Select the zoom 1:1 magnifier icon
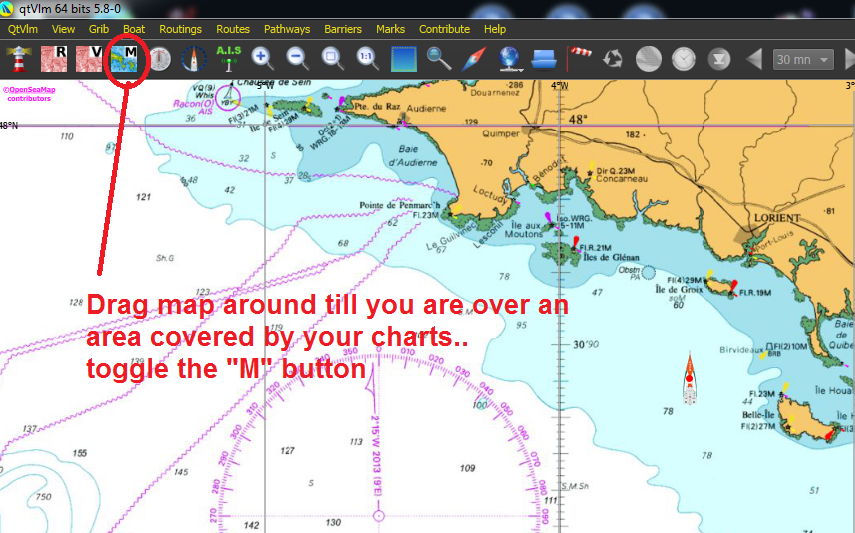 point(367,58)
